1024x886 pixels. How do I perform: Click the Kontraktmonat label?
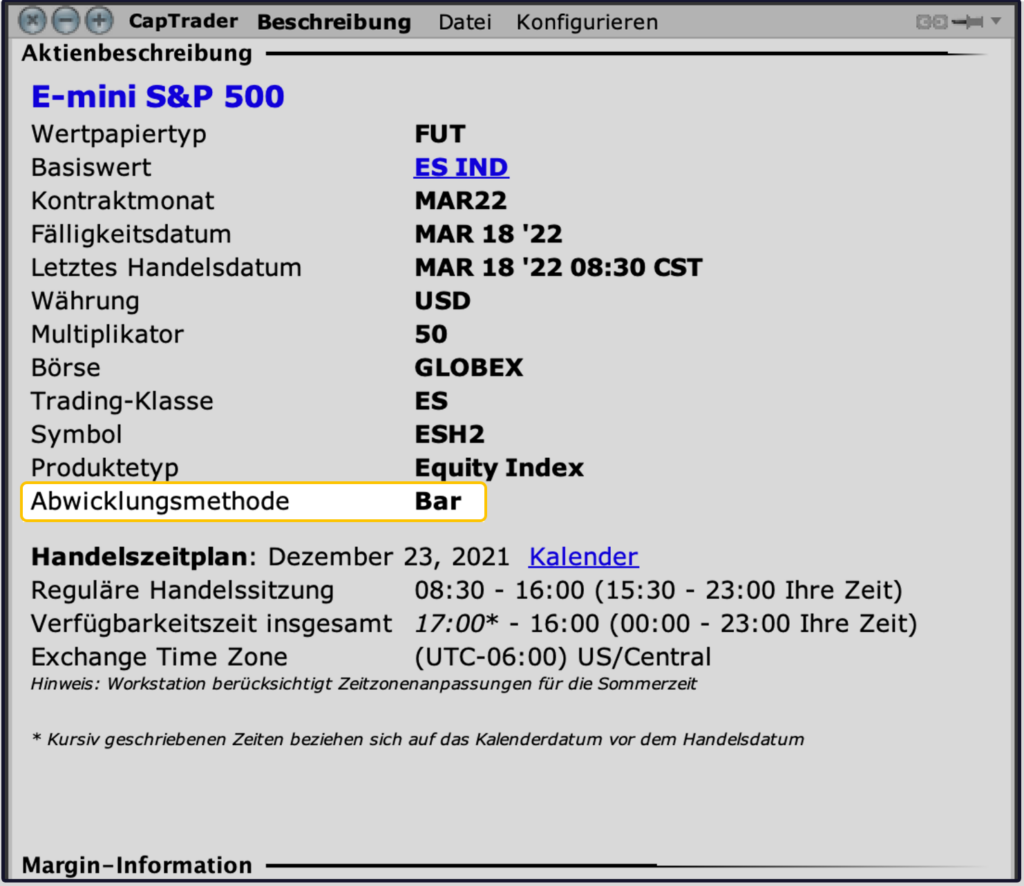click(122, 201)
